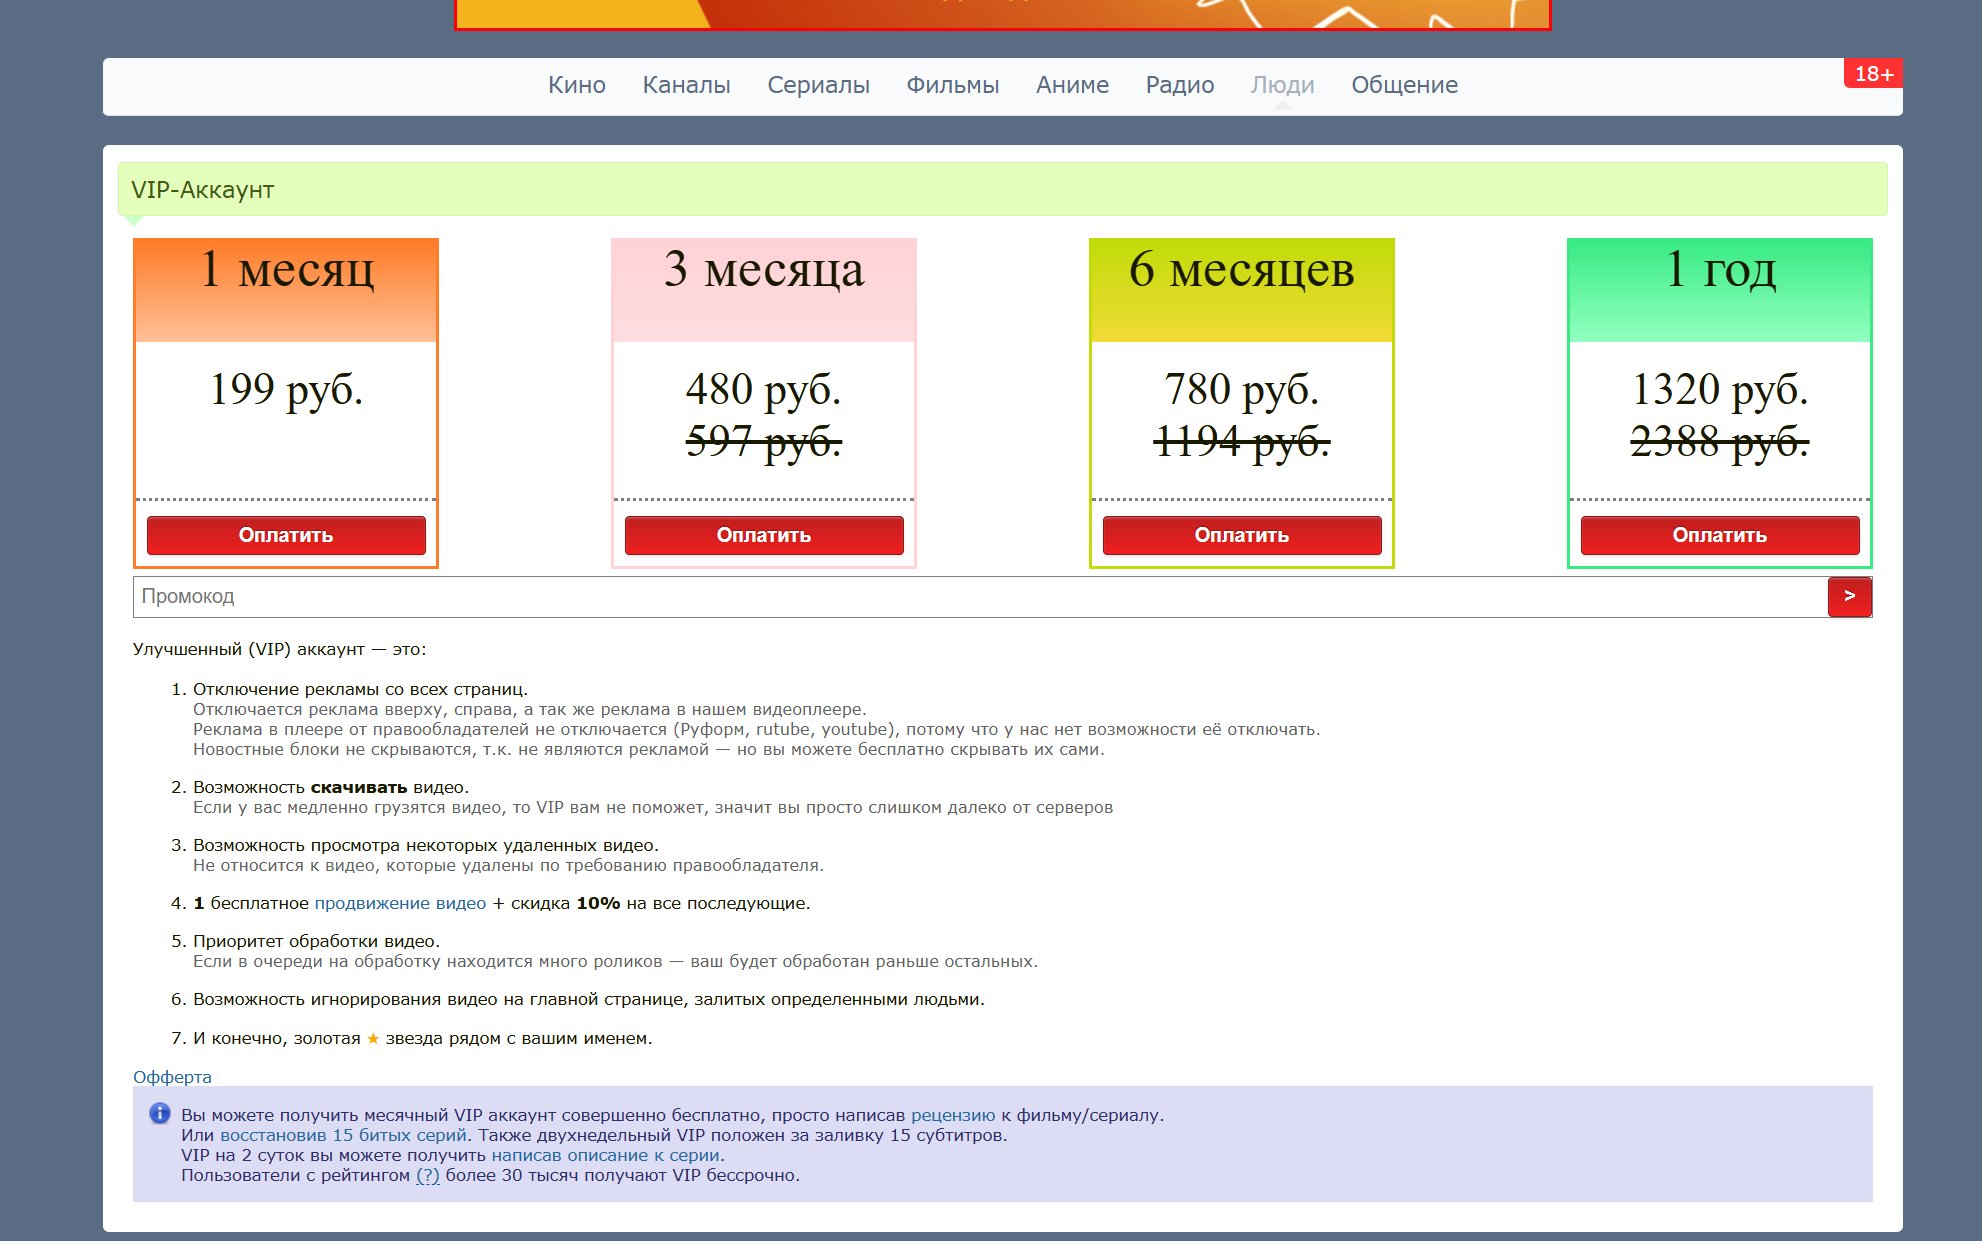The height and width of the screenshot is (1241, 1982).
Task: Open the Кино menu item
Action: pos(576,85)
